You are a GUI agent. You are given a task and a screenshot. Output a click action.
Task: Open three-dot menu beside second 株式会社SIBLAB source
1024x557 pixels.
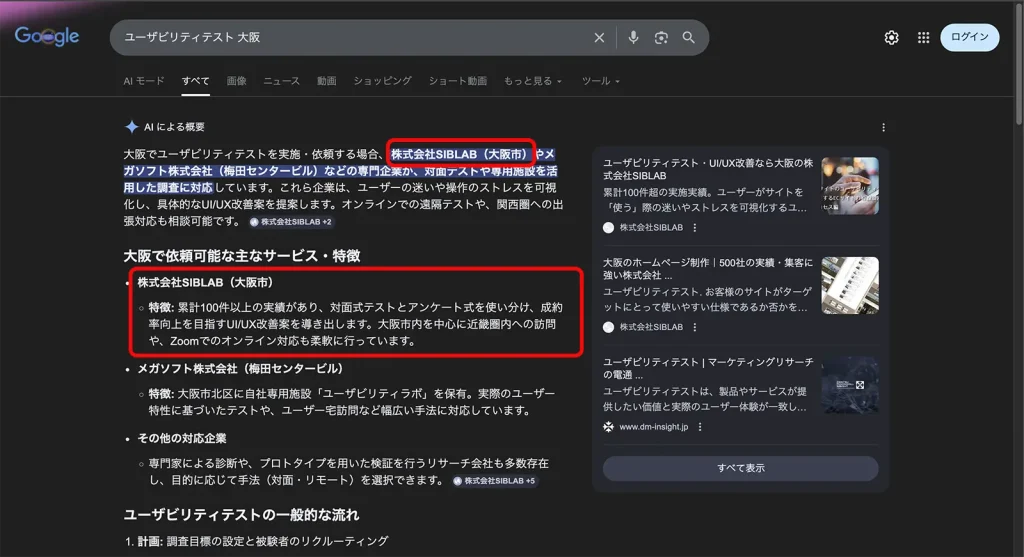[695, 327]
